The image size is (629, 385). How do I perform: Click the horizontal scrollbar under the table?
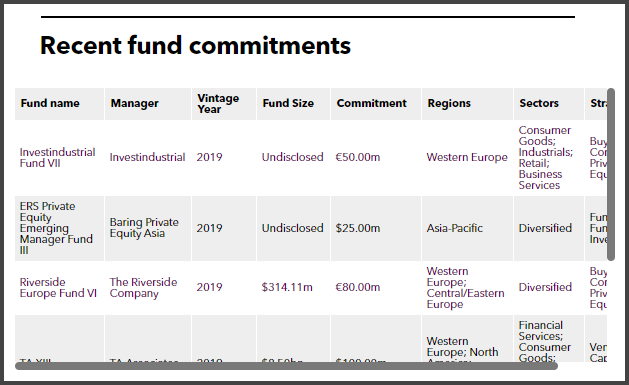286,366
